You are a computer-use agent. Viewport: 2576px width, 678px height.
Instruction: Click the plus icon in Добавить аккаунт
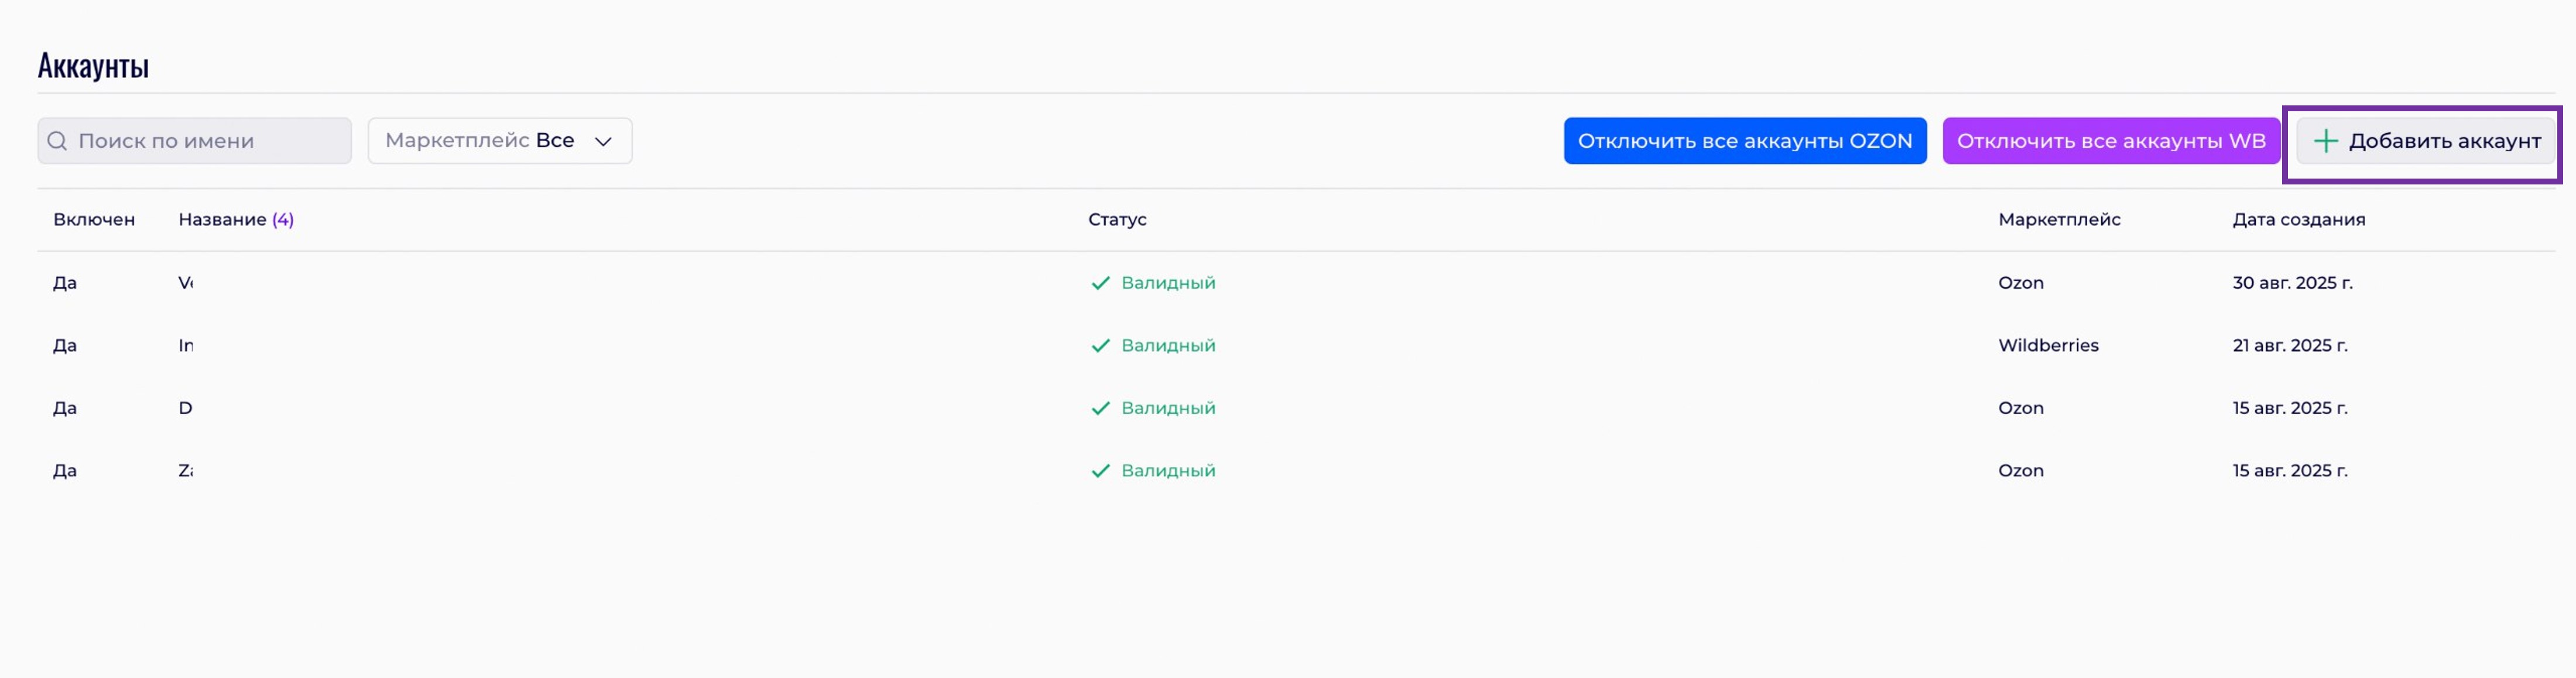pos(2326,141)
